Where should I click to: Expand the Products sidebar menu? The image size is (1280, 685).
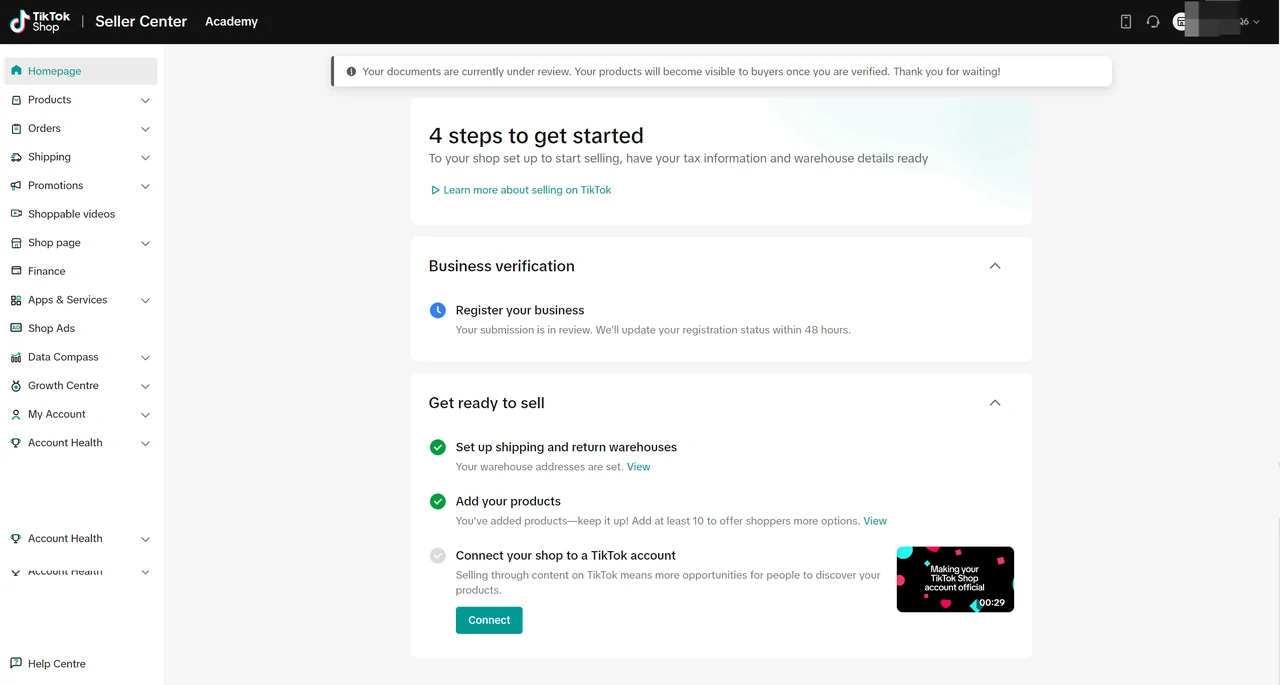pos(145,100)
